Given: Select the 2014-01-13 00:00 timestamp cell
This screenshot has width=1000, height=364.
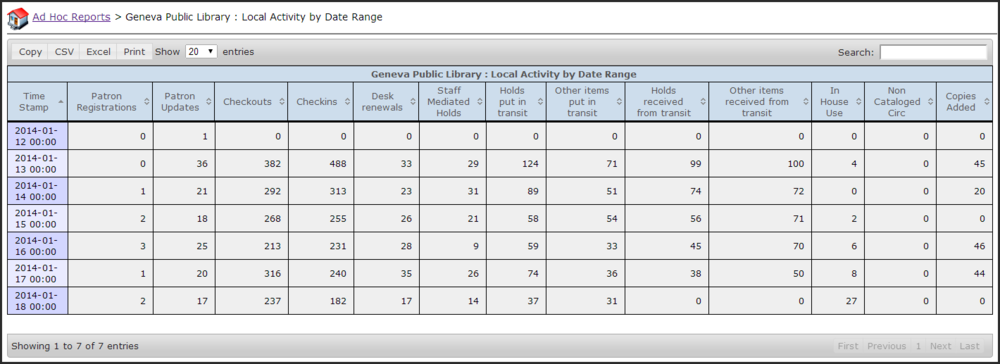Looking at the screenshot, I should pyautogui.click(x=38, y=163).
